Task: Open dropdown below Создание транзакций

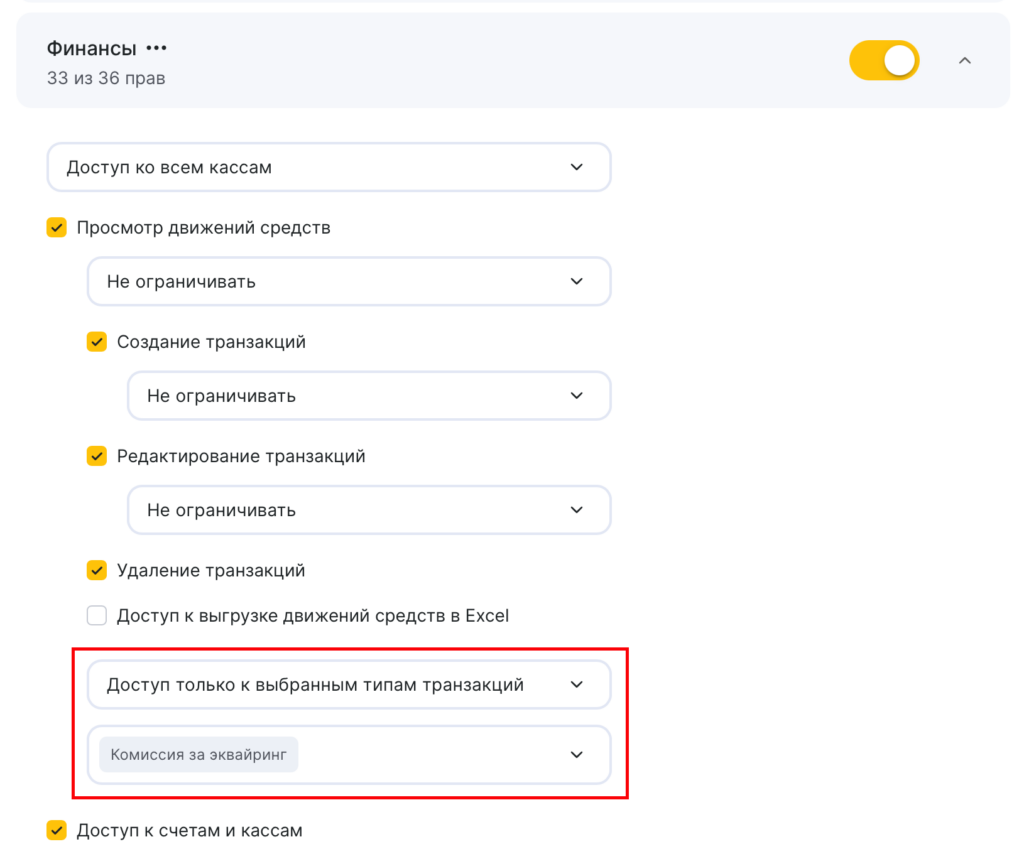Action: pos(368,396)
